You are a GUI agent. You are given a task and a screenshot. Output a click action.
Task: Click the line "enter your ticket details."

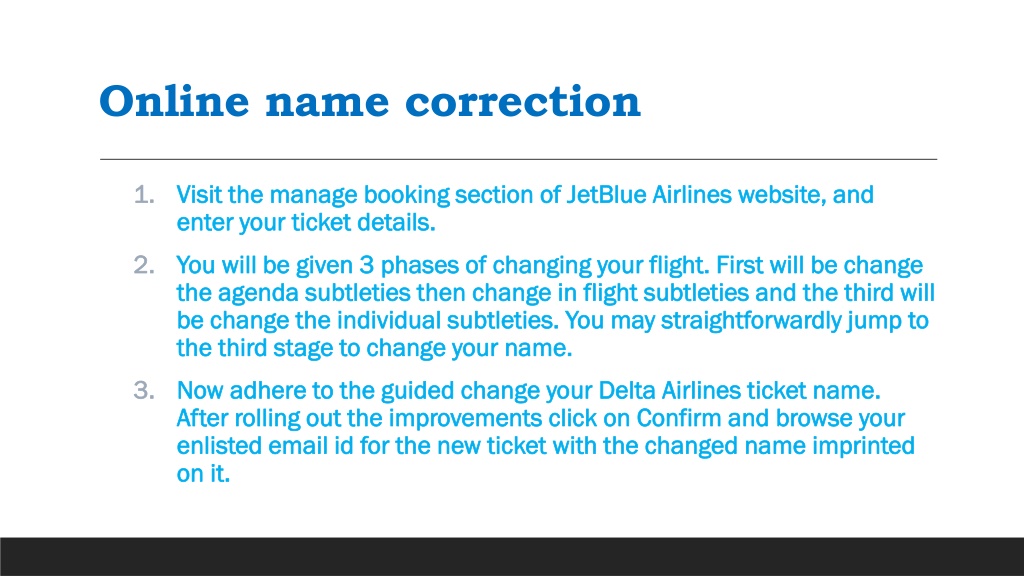click(x=306, y=223)
